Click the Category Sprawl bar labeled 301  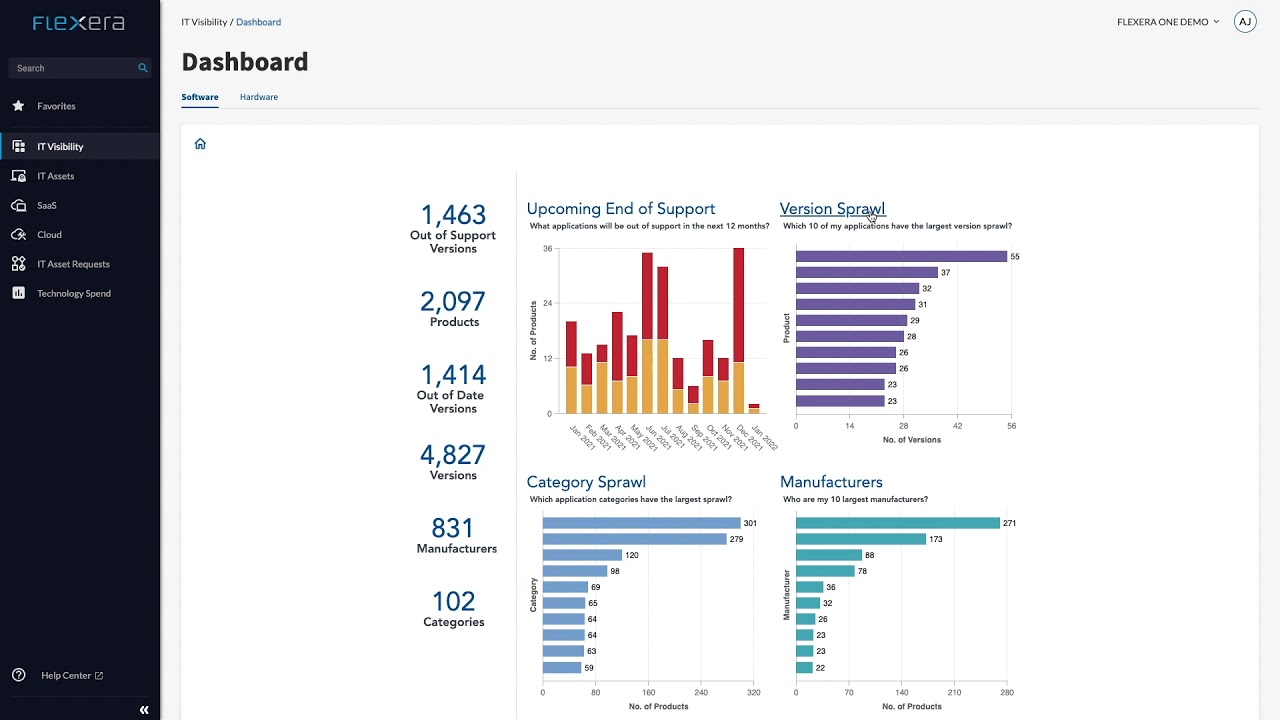(641, 523)
